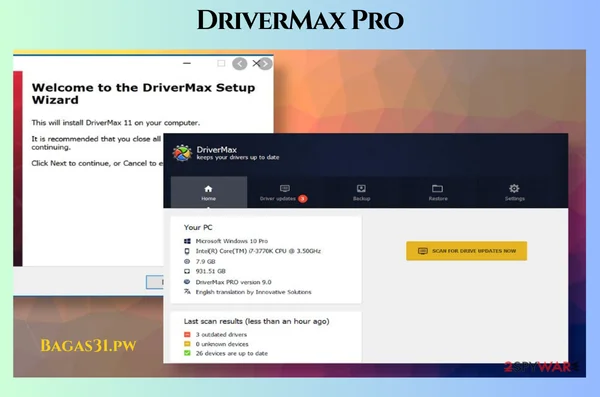
Task: Click 'This will install DriverMax 11' text
Action: coord(116,123)
